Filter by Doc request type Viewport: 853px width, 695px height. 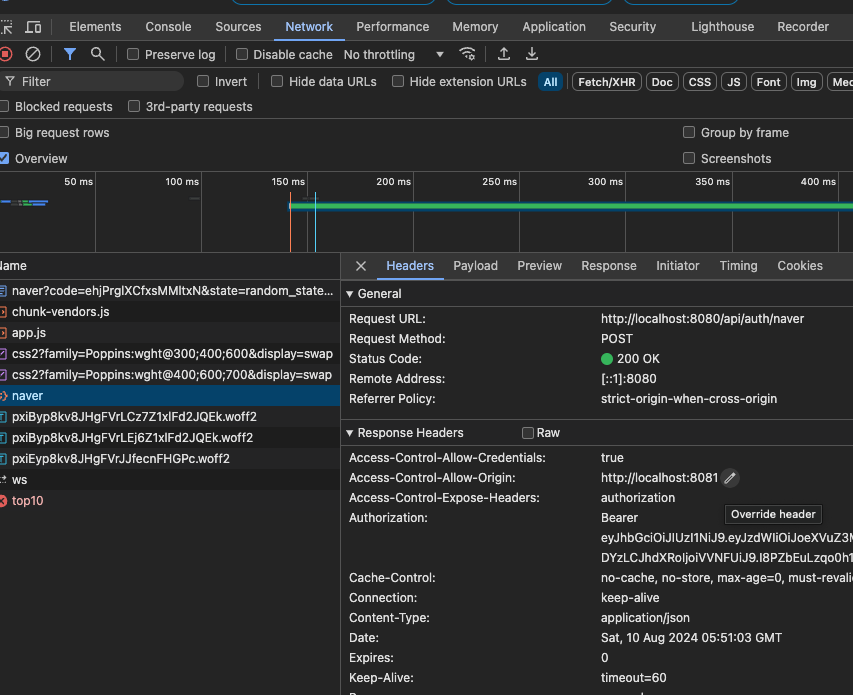(x=662, y=82)
